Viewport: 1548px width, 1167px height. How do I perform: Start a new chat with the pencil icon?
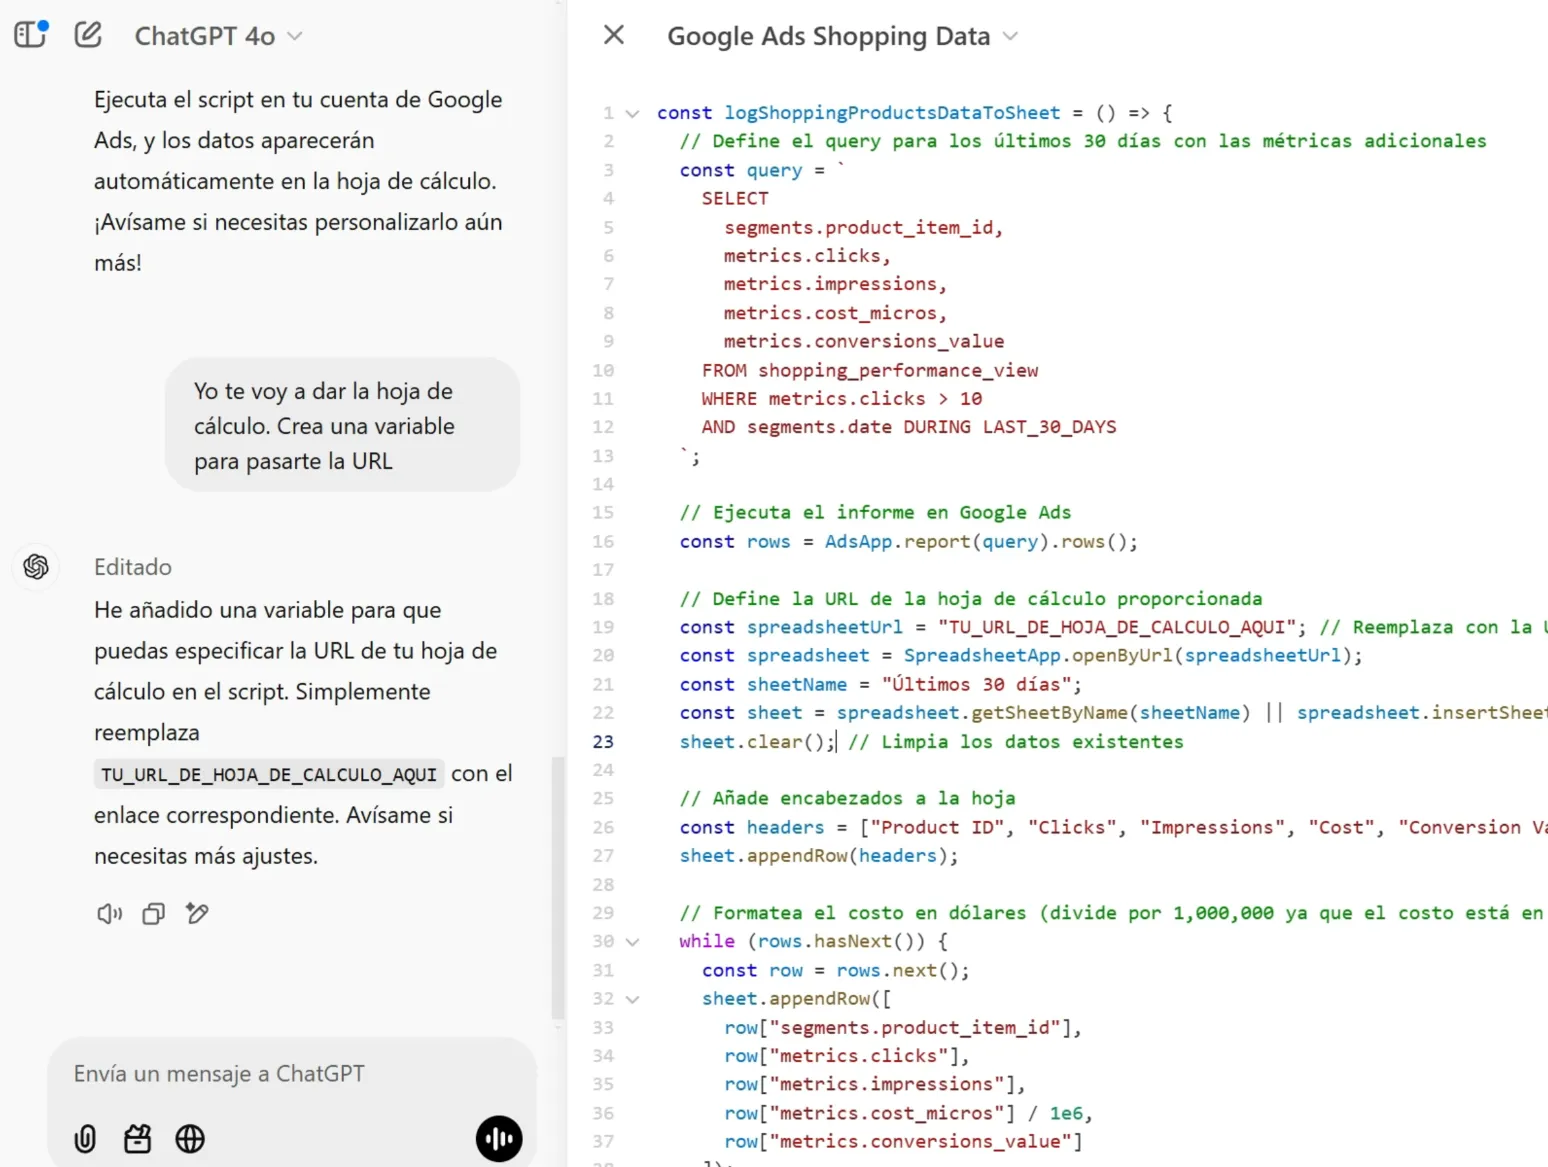click(88, 35)
